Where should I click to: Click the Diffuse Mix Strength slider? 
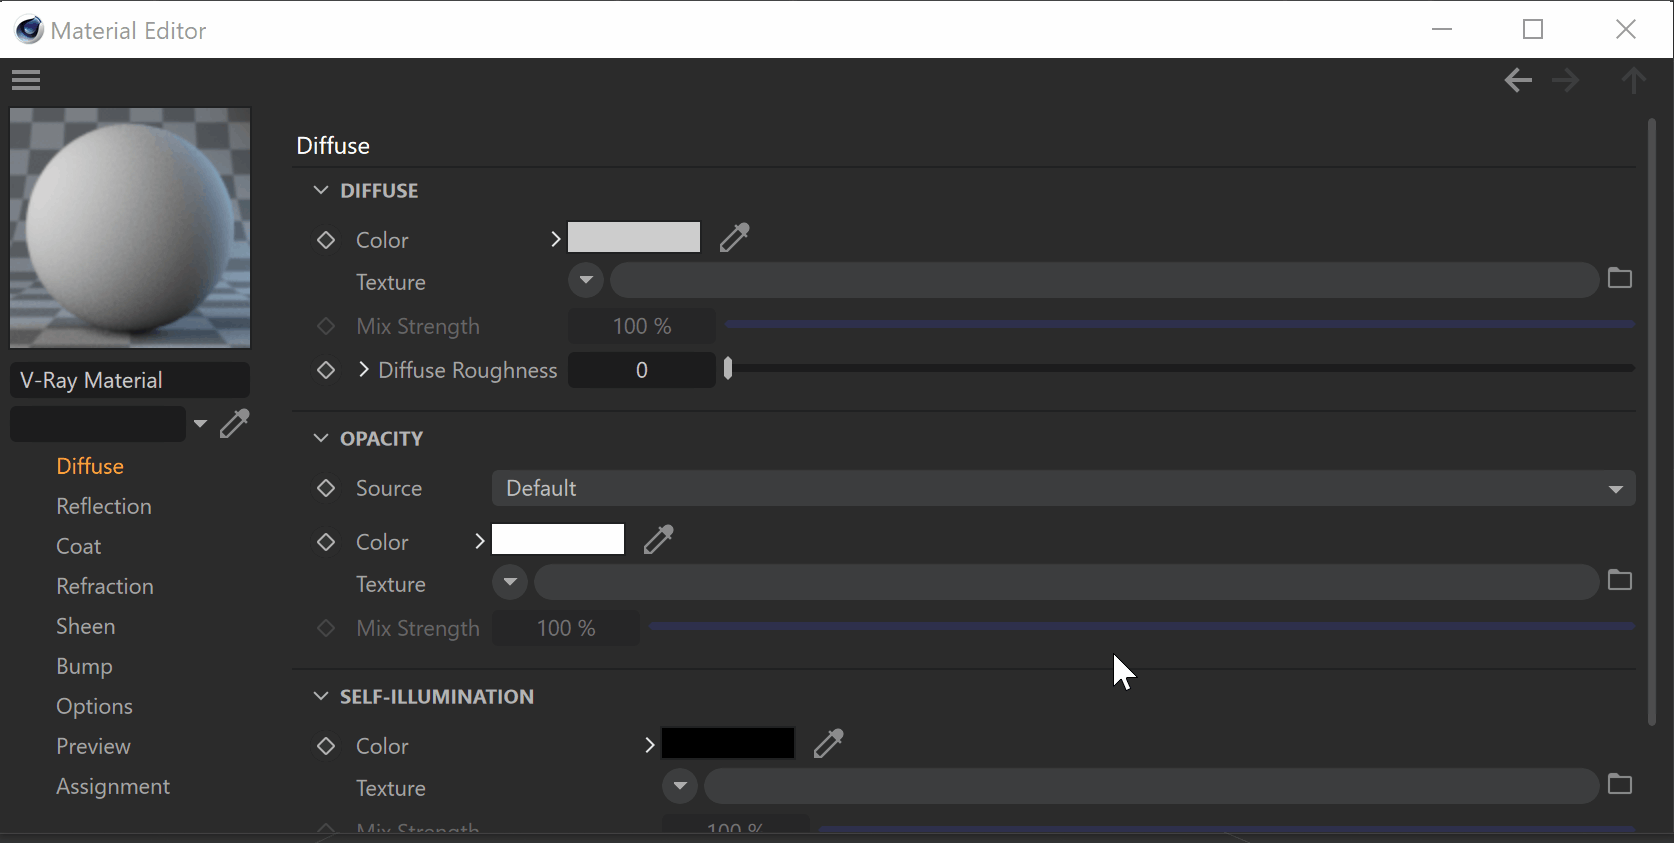pos(1180,324)
